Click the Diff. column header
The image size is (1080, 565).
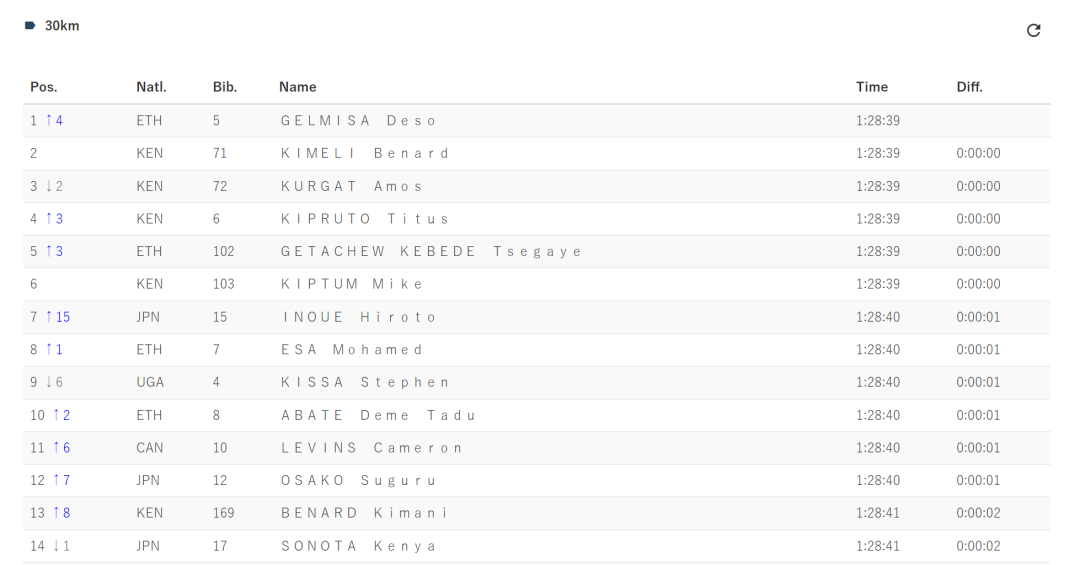(969, 87)
